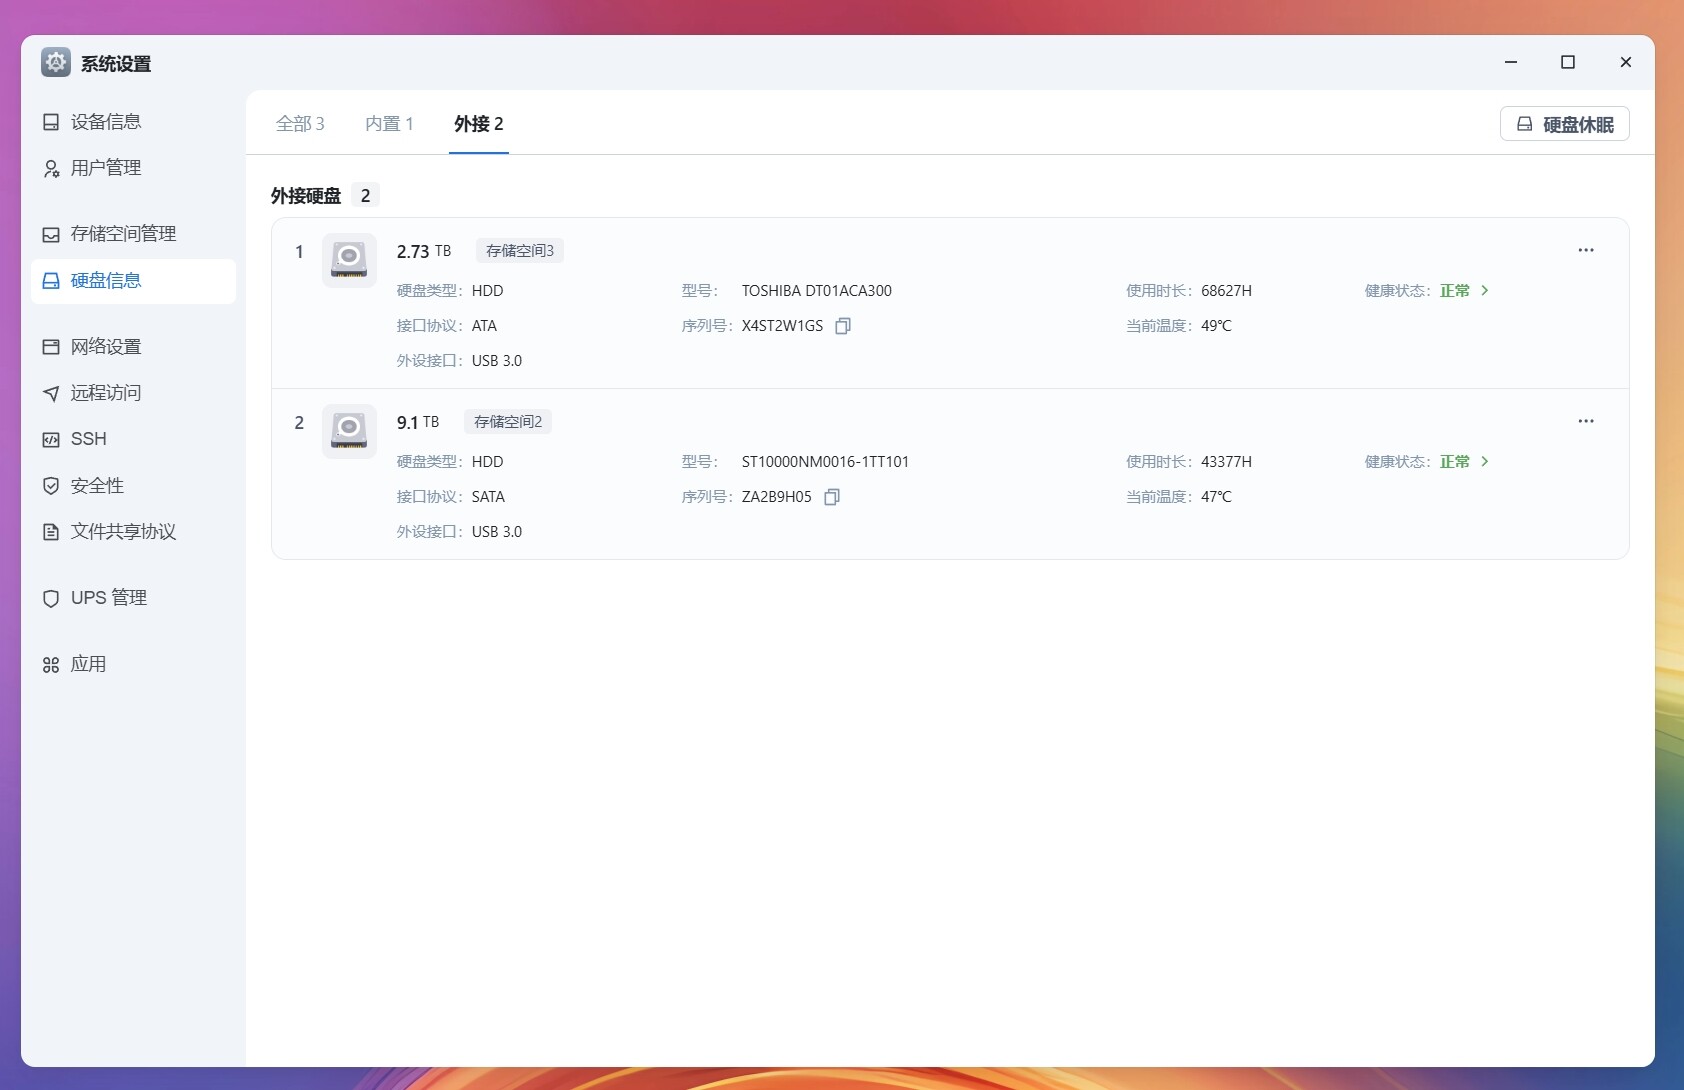Click model text ST10000NM0016-1TT101
Image resolution: width=1684 pixels, height=1090 pixels.
click(x=825, y=462)
